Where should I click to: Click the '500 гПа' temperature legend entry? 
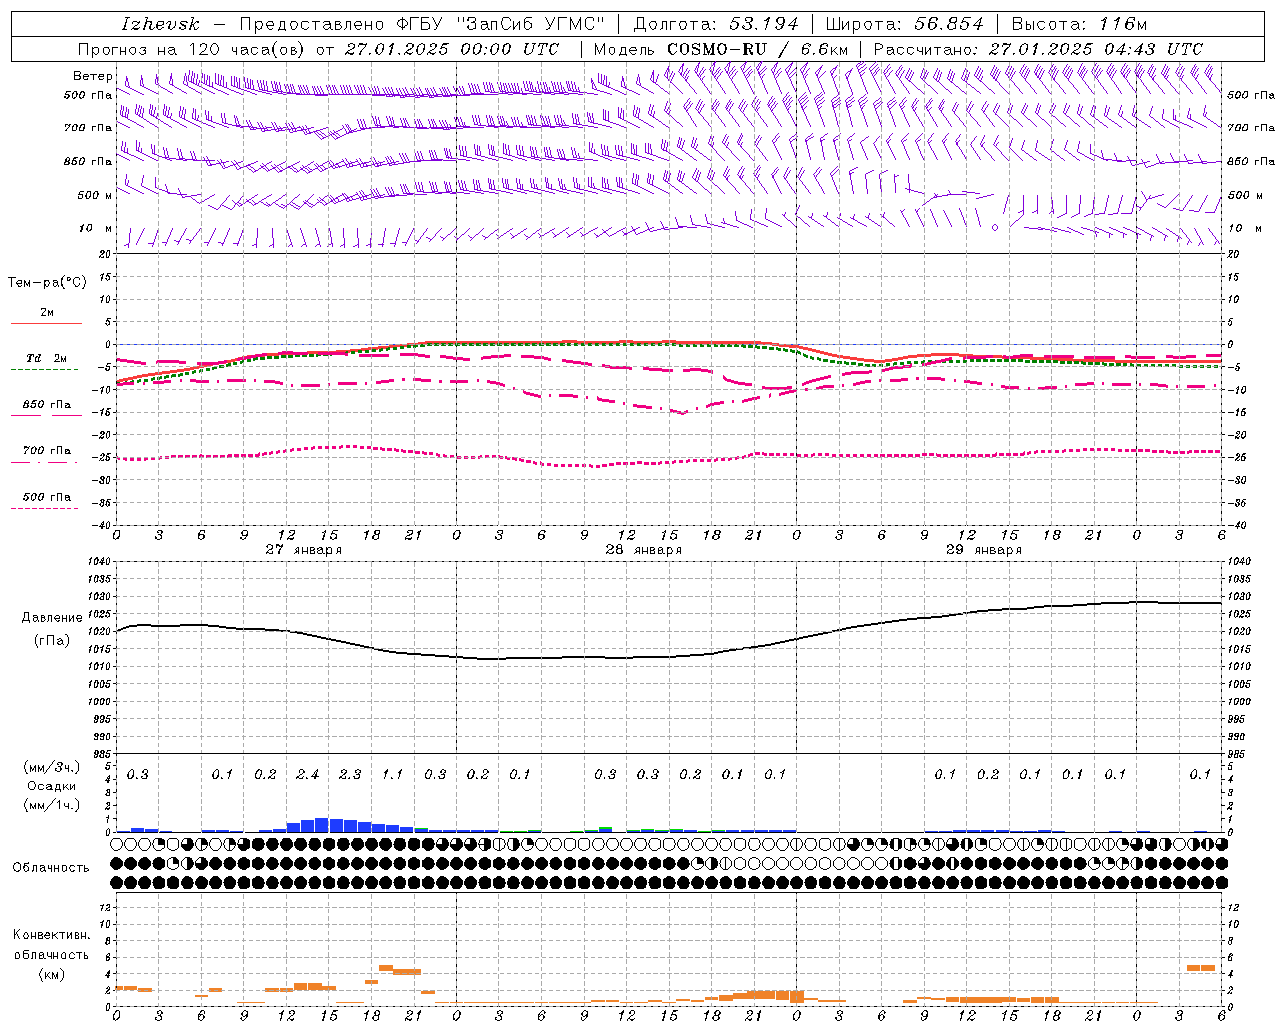(x=47, y=497)
